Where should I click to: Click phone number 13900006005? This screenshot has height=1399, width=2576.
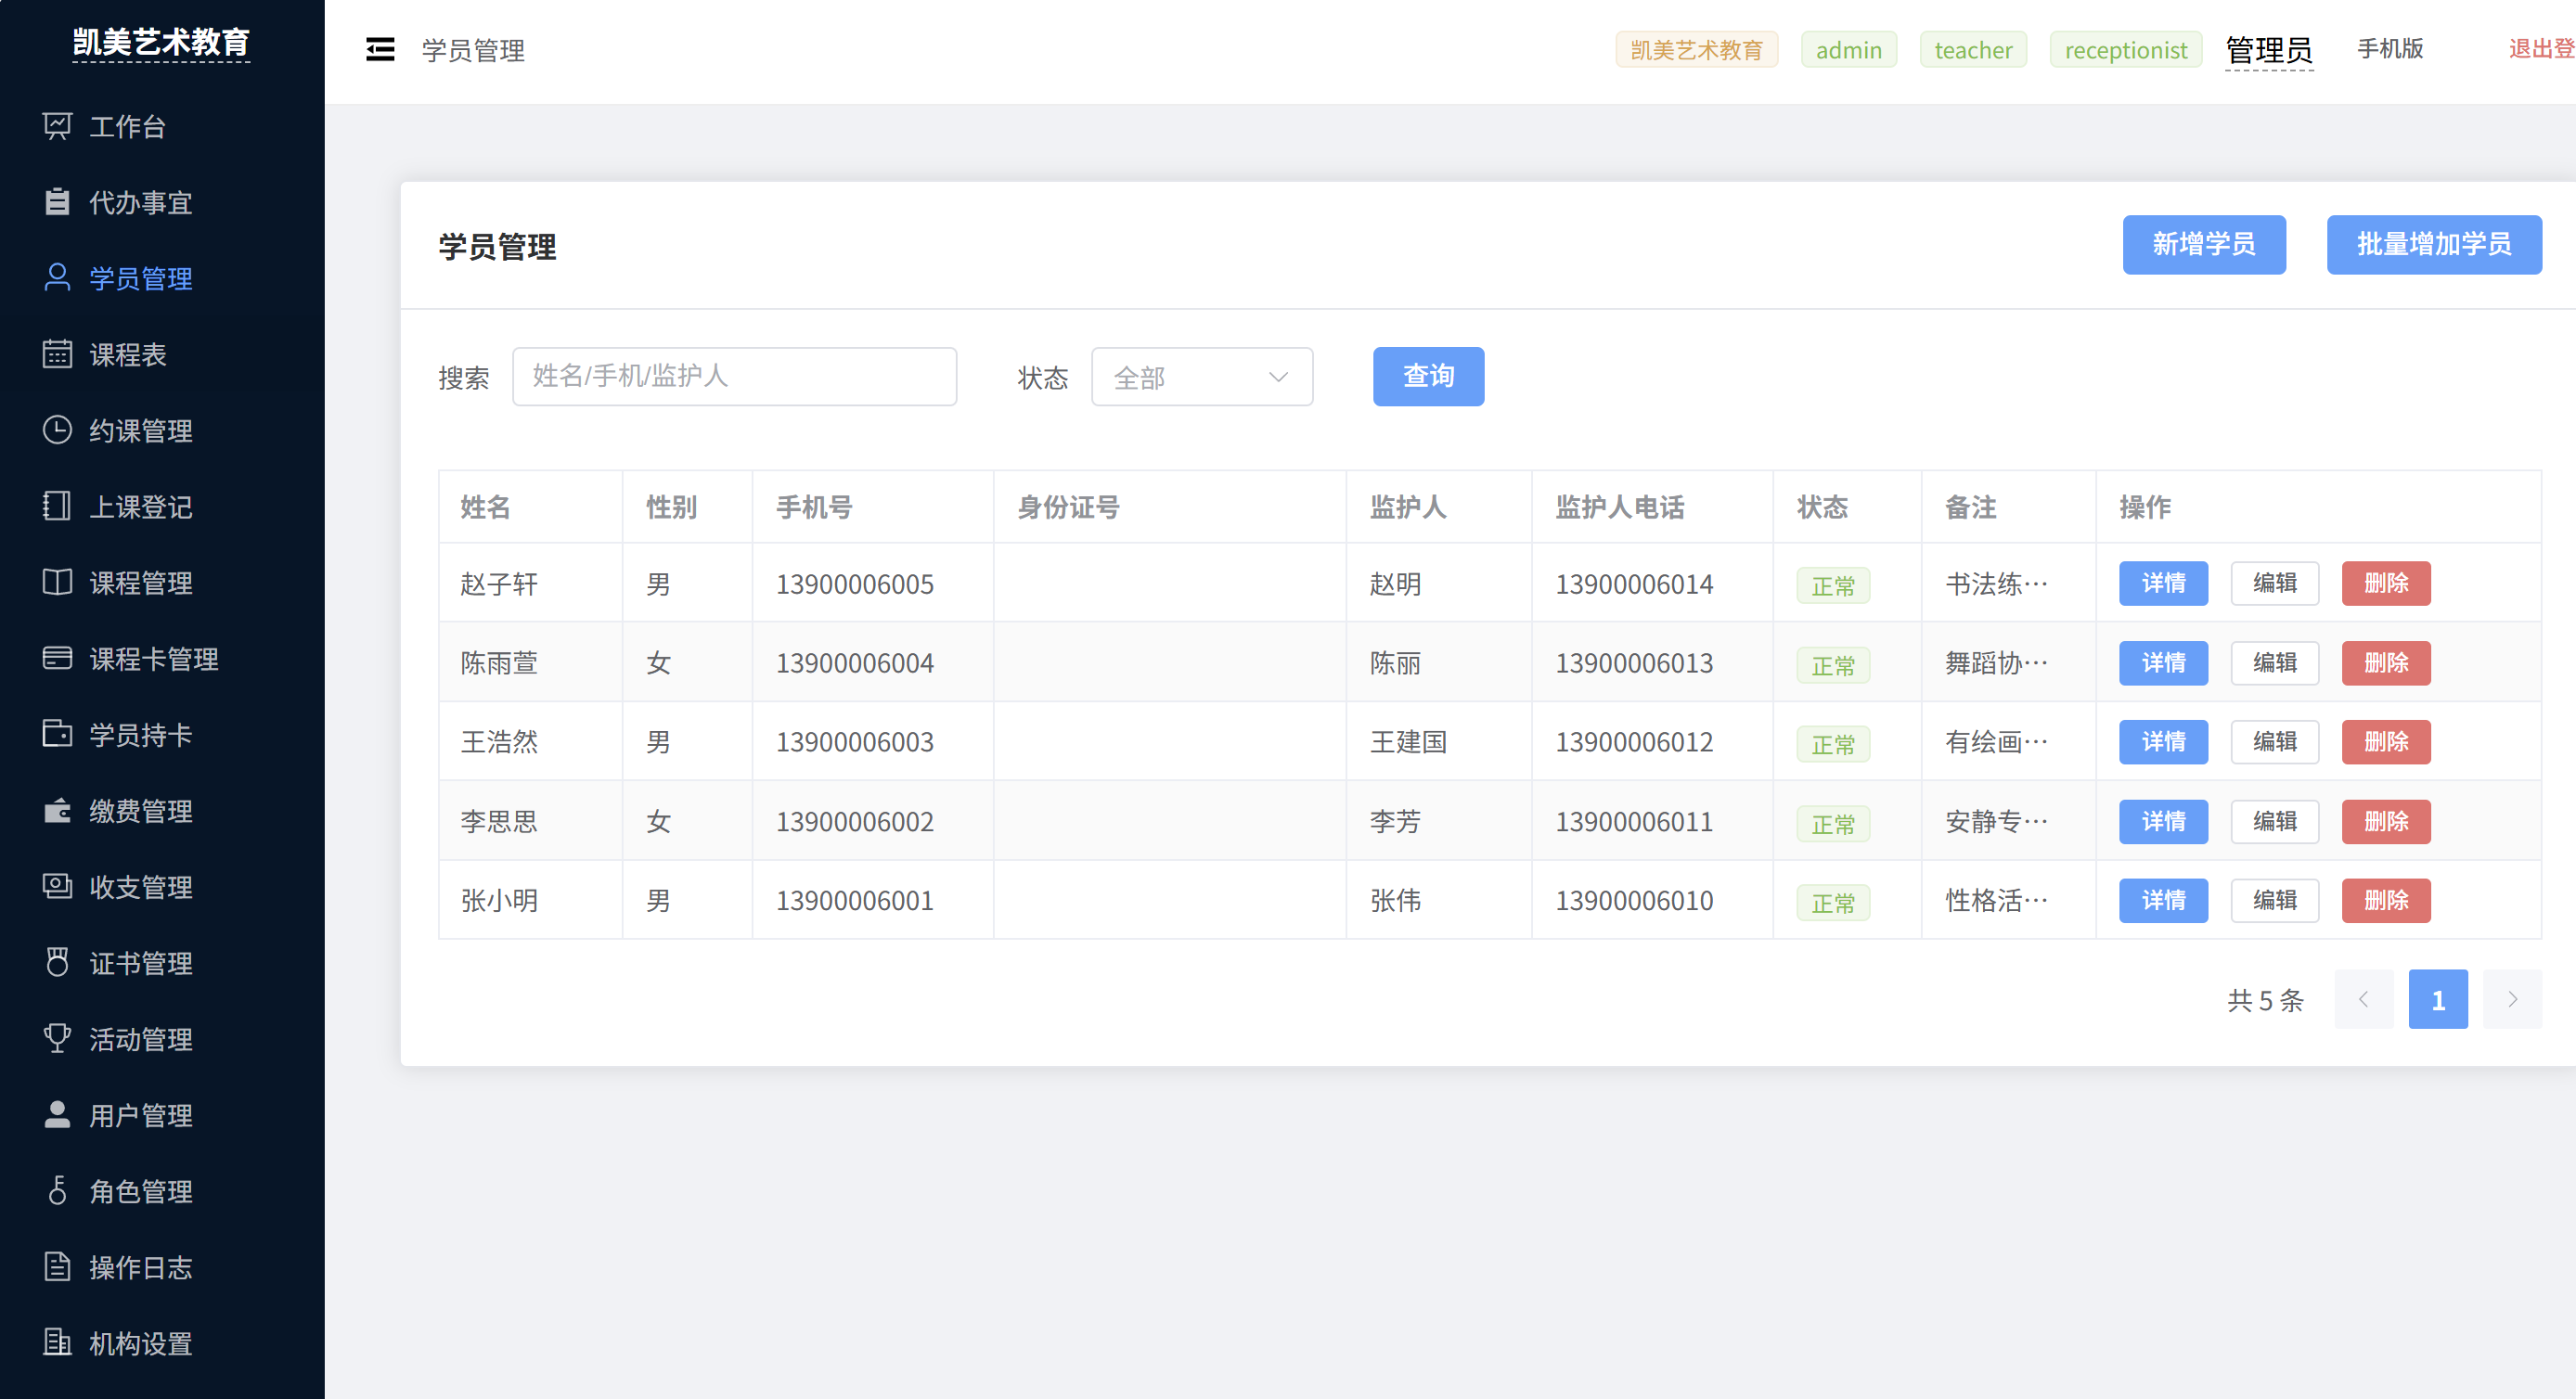[855, 584]
